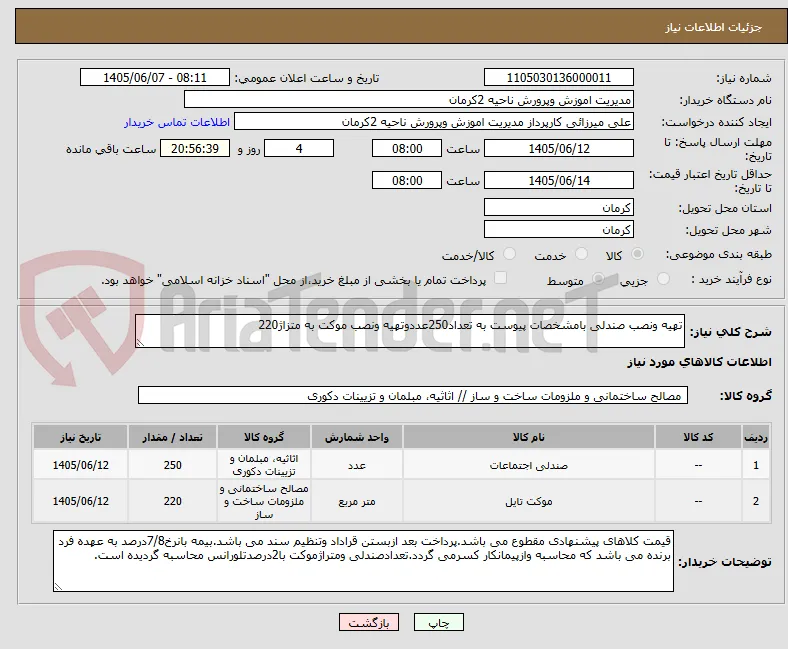Viewport: 788px width, 649px height.
Task: Click the resize grip of general description textarea
Action: [x=141, y=342]
